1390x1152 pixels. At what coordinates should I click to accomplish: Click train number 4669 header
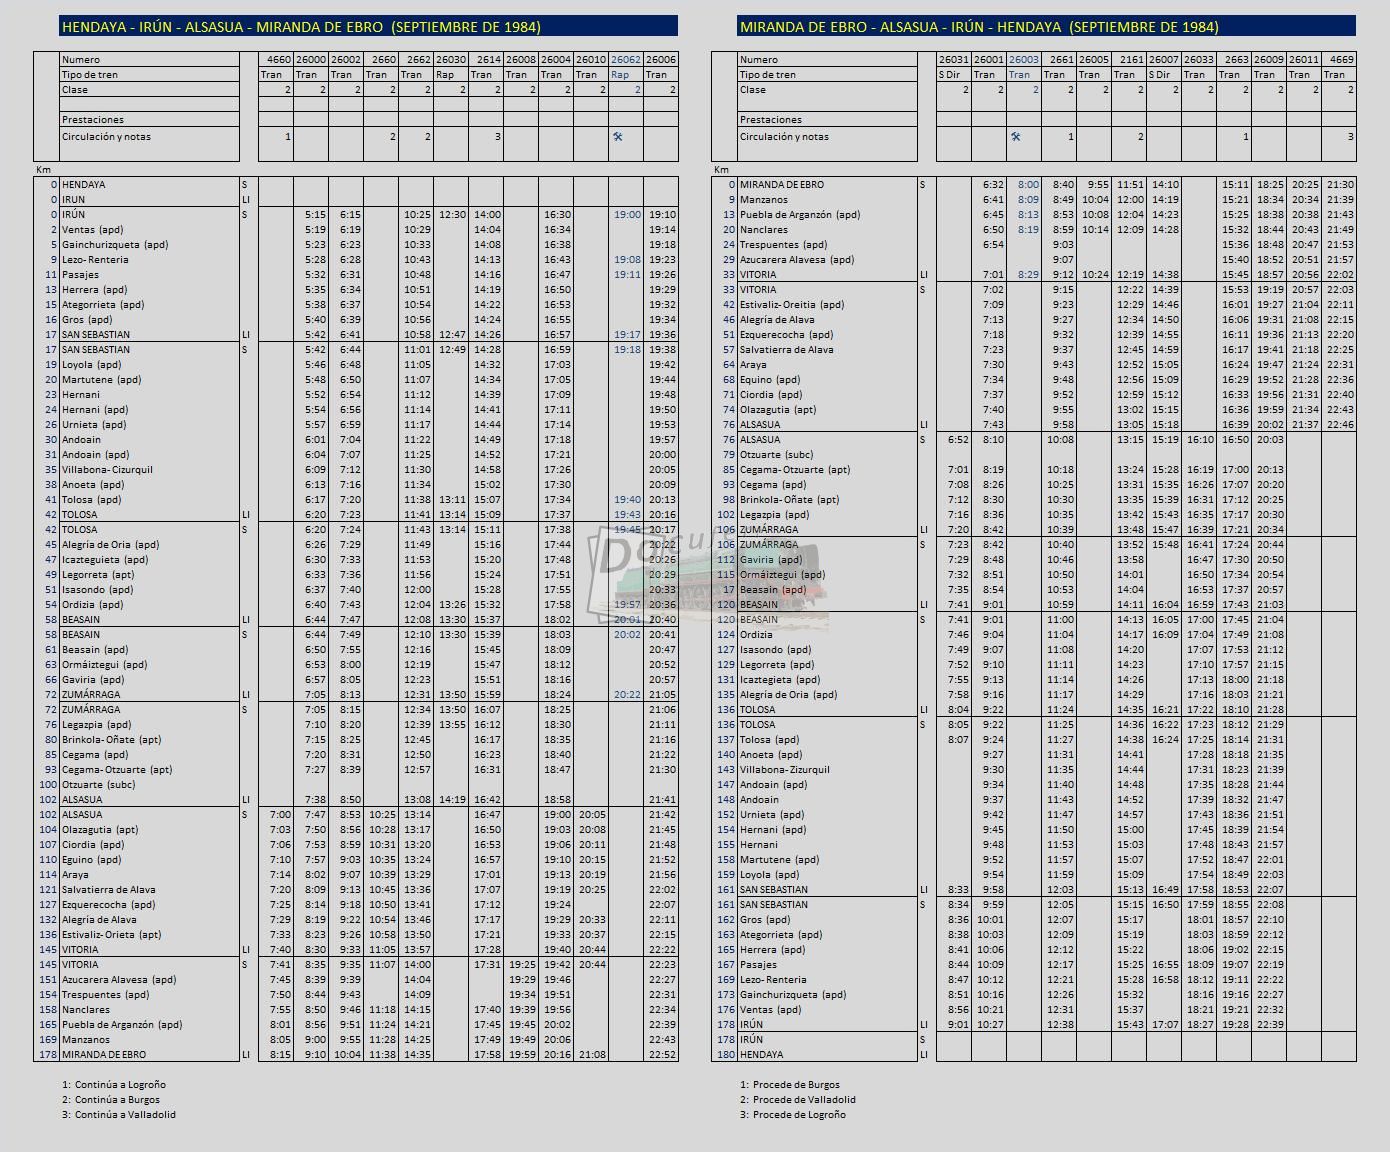(x=1342, y=60)
